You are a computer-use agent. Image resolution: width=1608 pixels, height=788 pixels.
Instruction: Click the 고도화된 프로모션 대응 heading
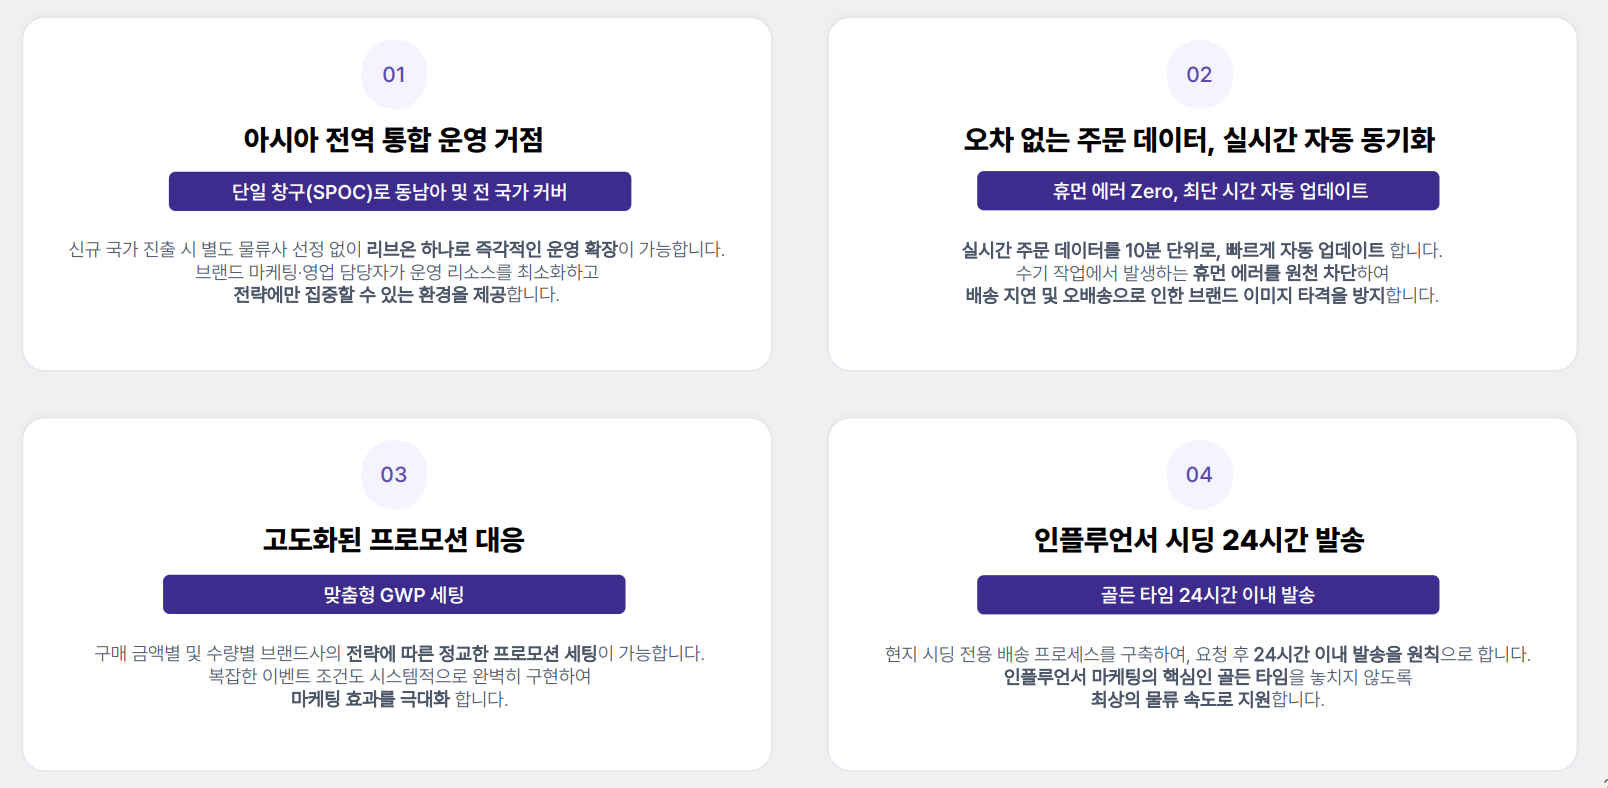point(394,539)
